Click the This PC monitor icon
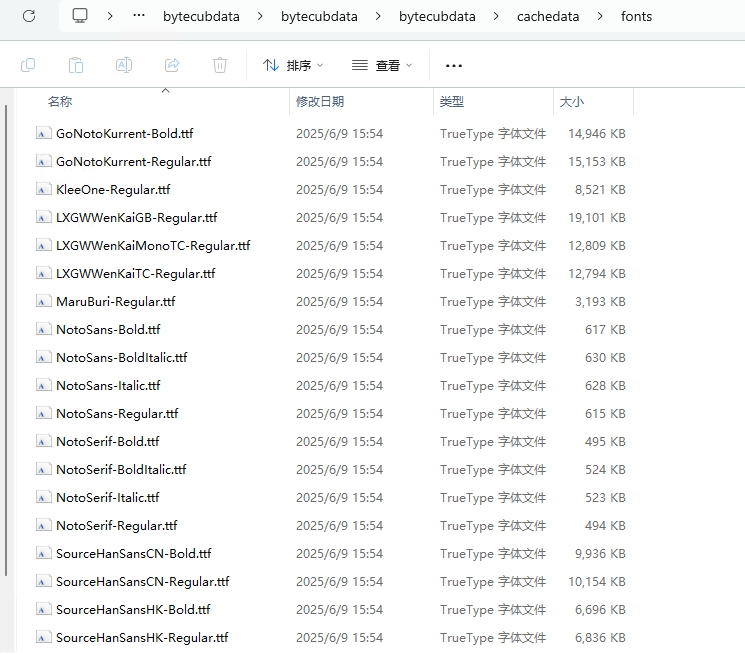 tap(81, 16)
